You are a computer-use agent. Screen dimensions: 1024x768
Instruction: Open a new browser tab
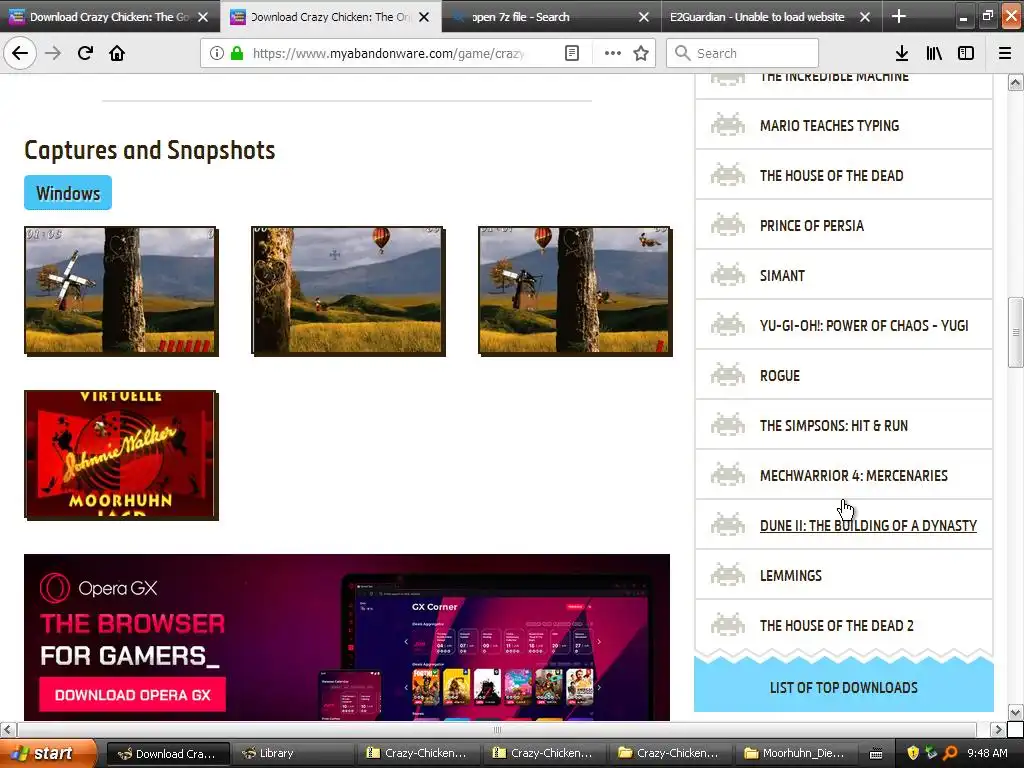pos(899,16)
